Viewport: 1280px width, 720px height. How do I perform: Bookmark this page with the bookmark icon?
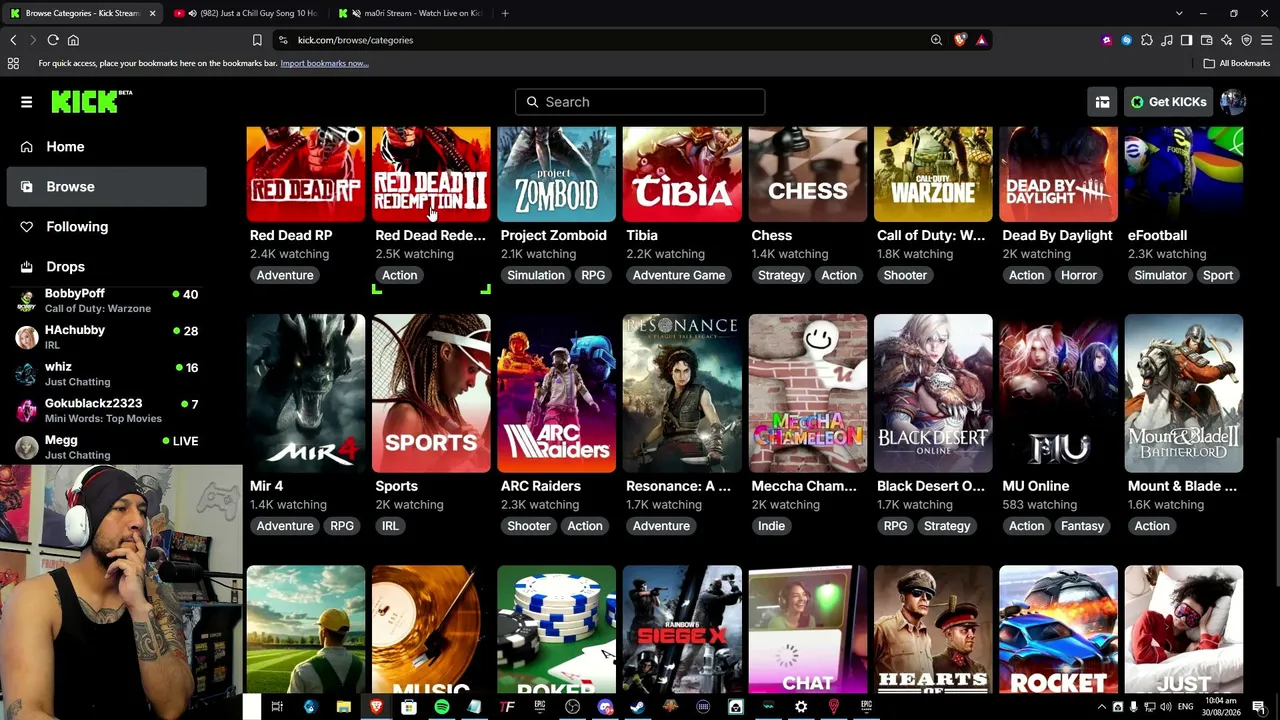(x=257, y=40)
